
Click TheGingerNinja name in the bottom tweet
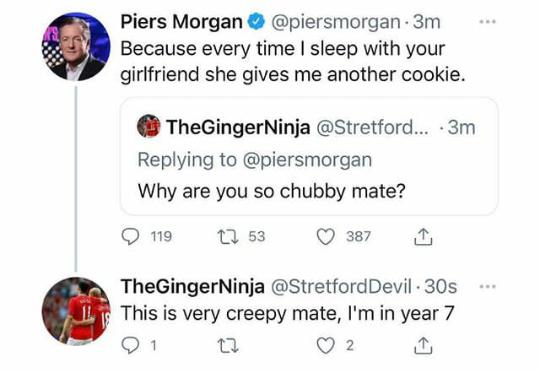click(193, 287)
